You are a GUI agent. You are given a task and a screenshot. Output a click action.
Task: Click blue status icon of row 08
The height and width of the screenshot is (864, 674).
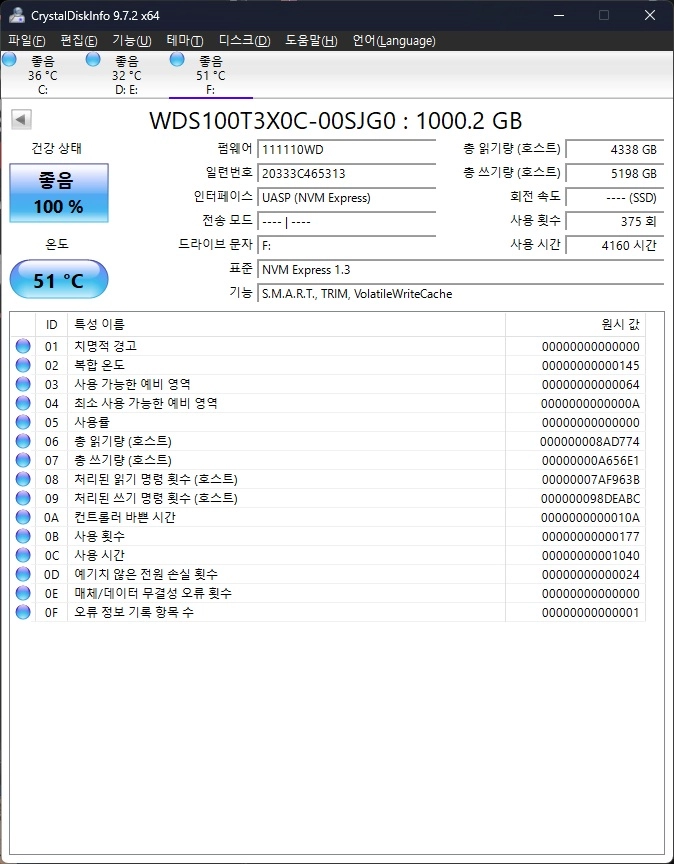point(23,479)
